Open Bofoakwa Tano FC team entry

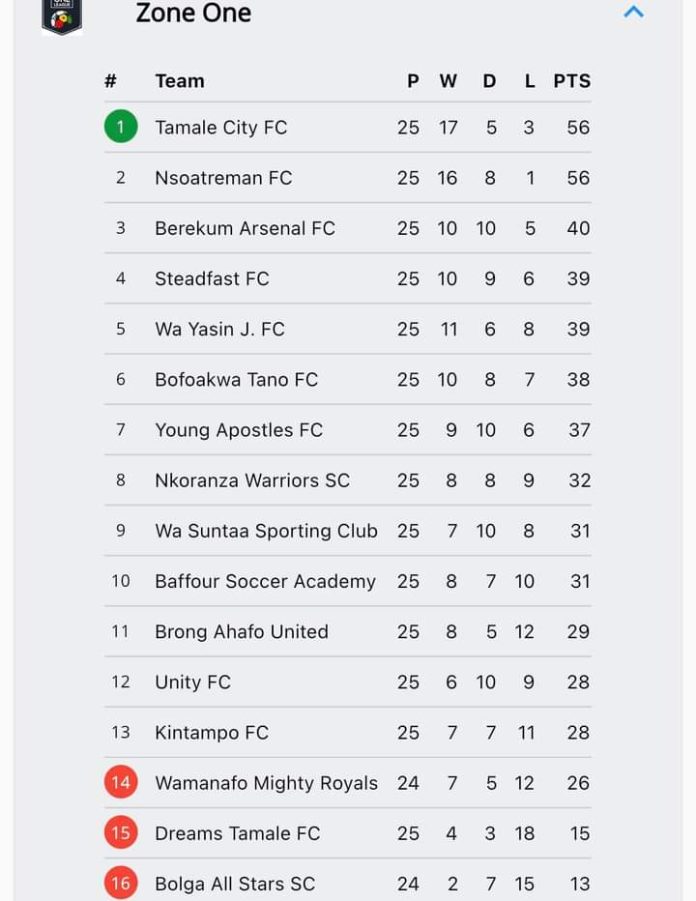point(236,379)
